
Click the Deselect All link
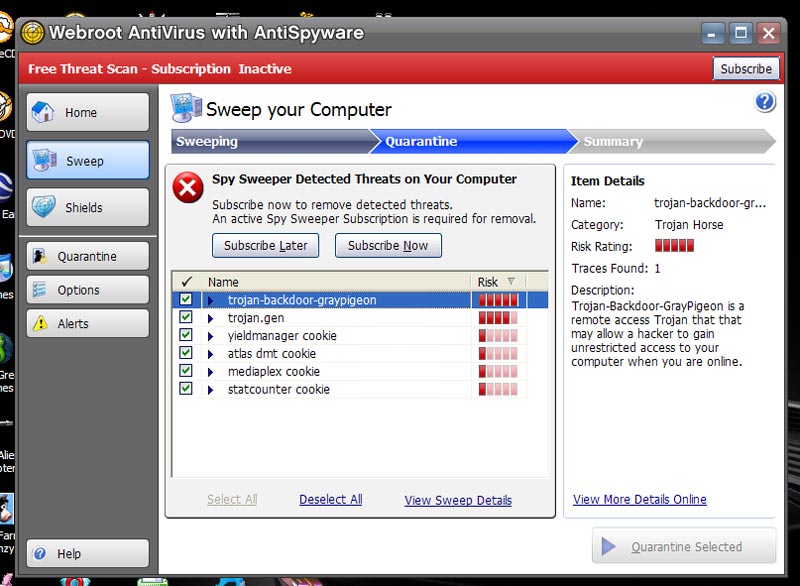click(x=331, y=499)
